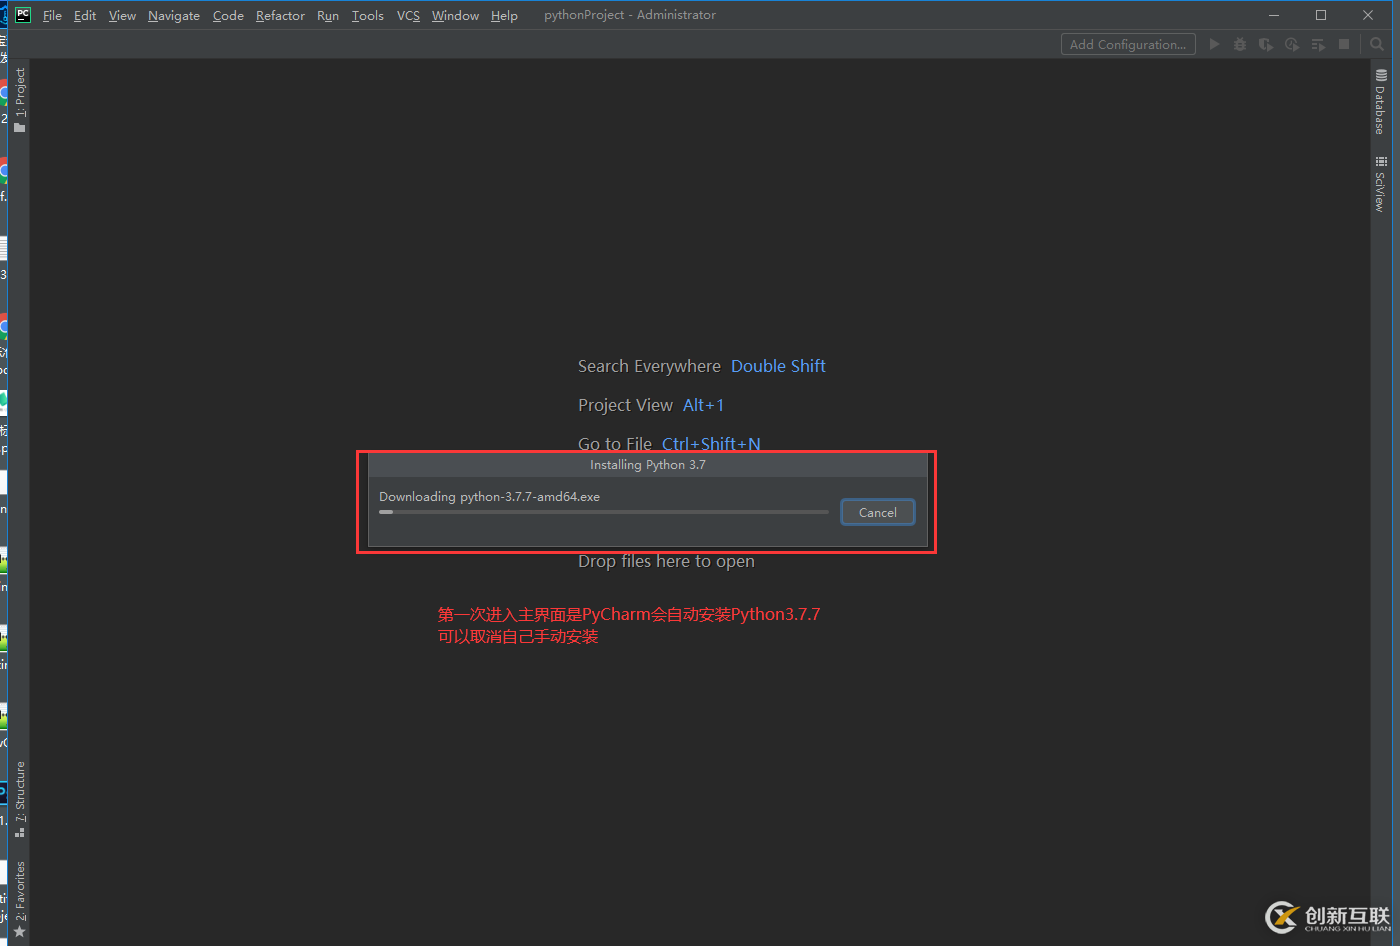The height and width of the screenshot is (946, 1400).
Task: Open the Project tool window tab
Action: point(19,100)
